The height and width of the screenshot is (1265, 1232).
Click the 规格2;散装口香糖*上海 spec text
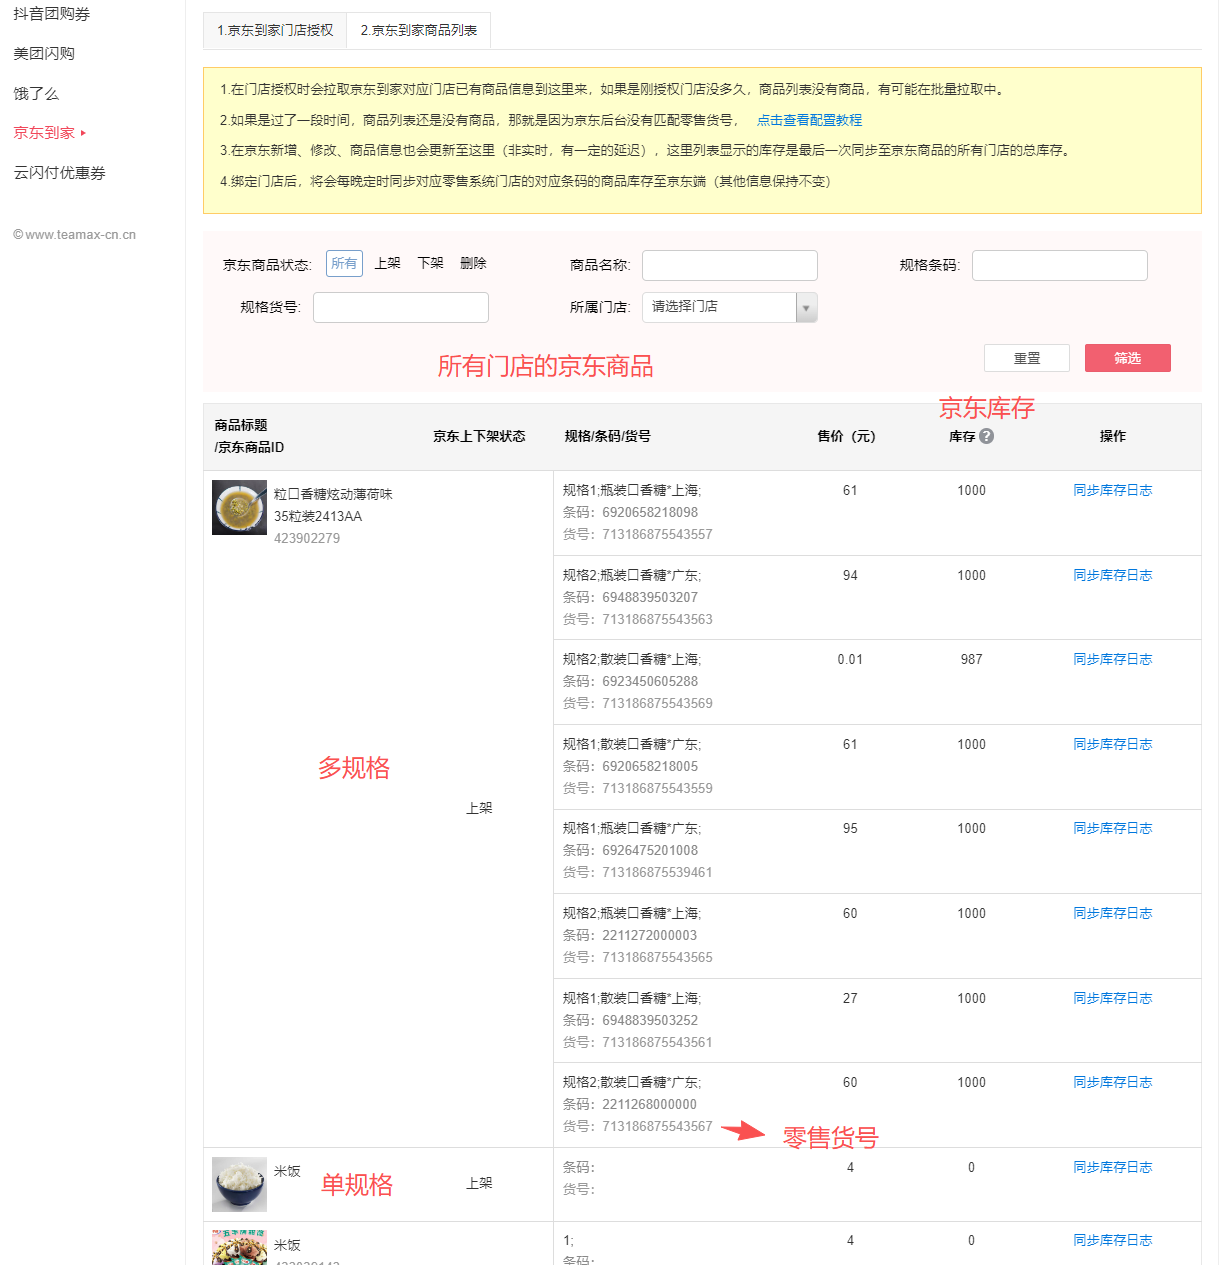(x=632, y=659)
